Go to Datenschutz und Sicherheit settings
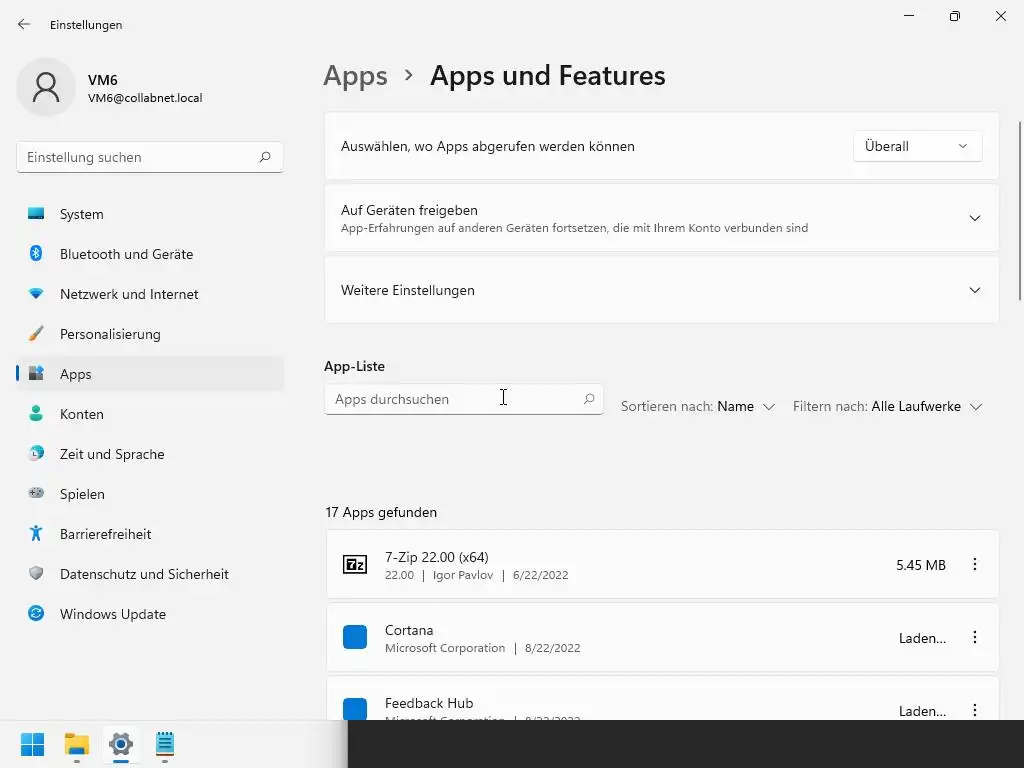The width and height of the screenshot is (1024, 768). point(144,574)
